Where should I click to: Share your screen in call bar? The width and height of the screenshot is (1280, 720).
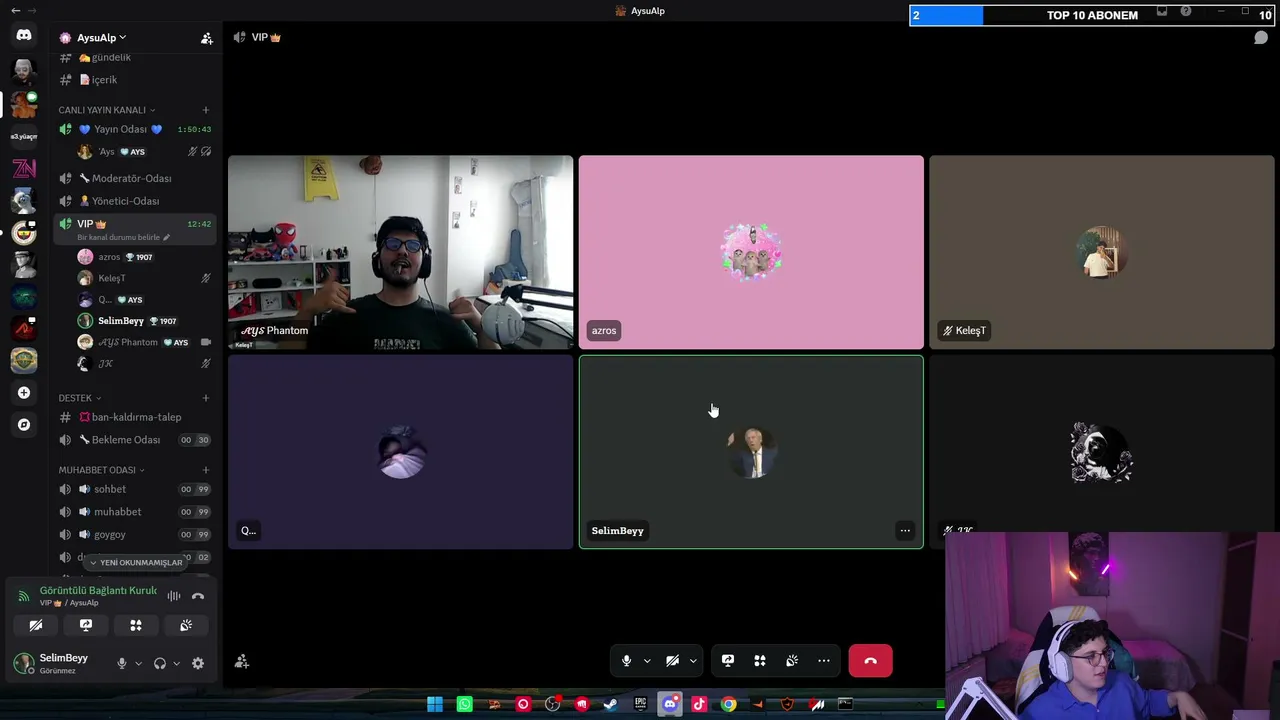pyautogui.click(x=728, y=661)
